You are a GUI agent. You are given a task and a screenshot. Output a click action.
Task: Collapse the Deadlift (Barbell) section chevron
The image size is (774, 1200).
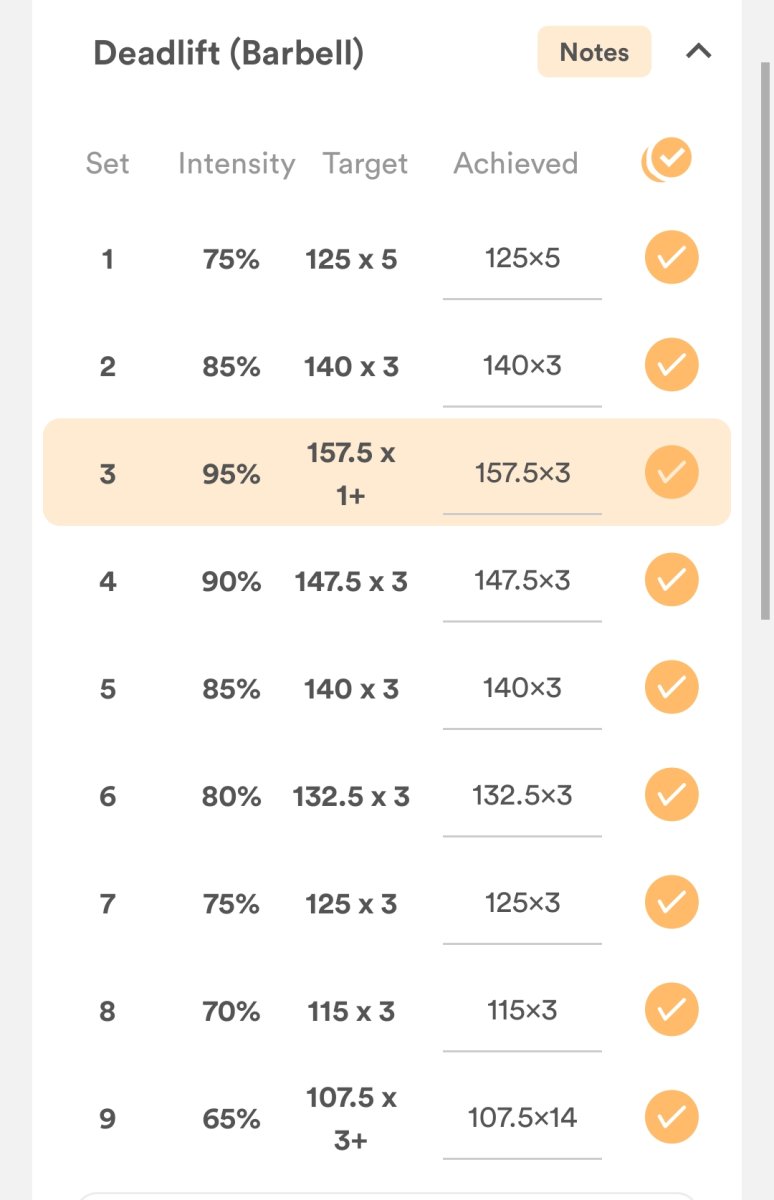pos(699,52)
